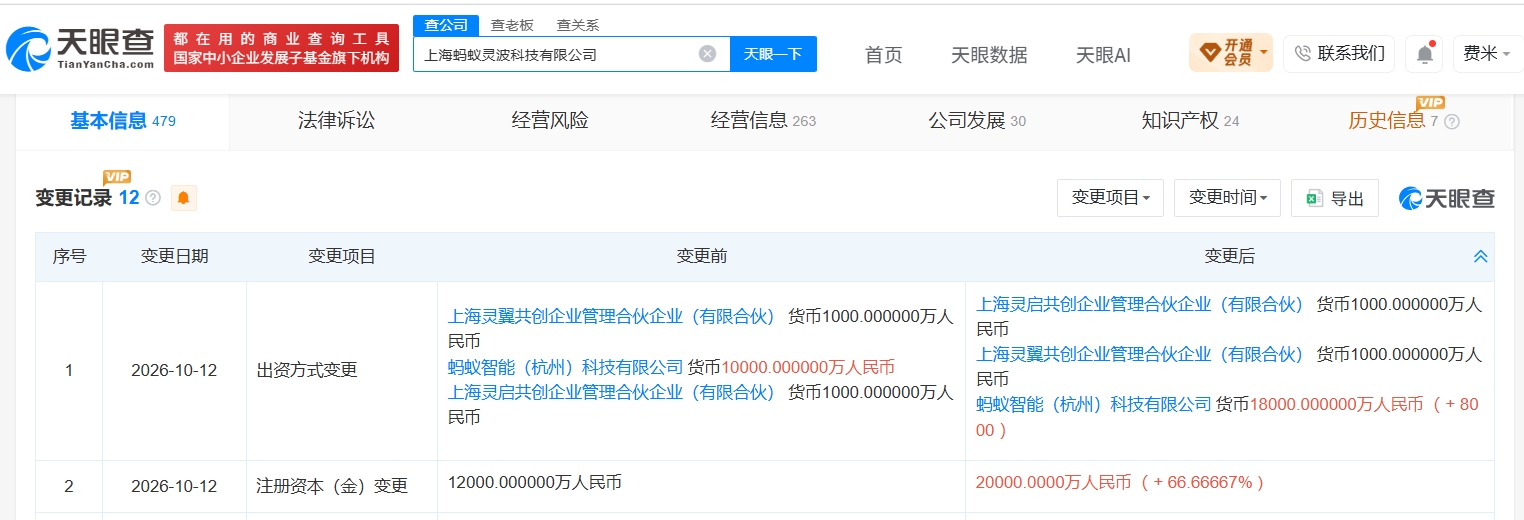
Task: Click the help icon beside 变更记录 12
Action: (153, 198)
